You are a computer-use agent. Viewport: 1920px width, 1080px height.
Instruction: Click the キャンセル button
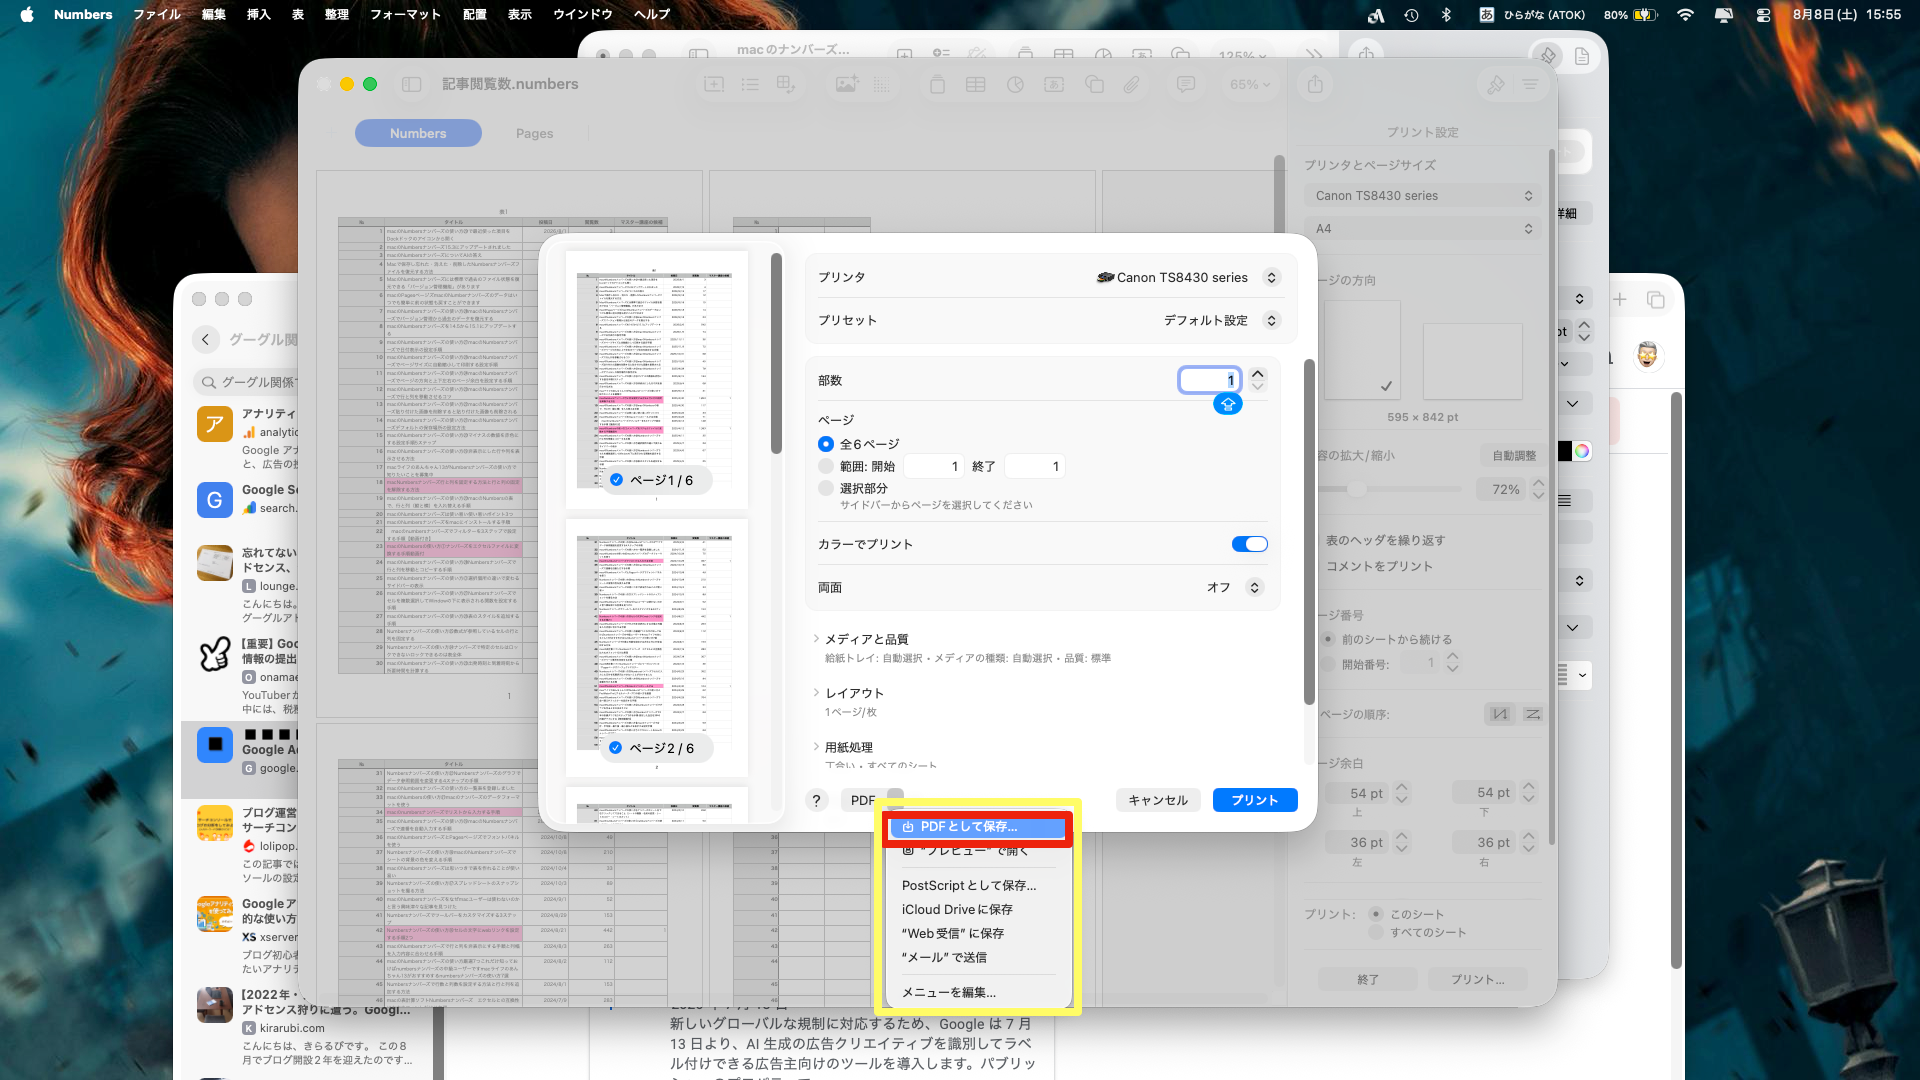[1158, 800]
